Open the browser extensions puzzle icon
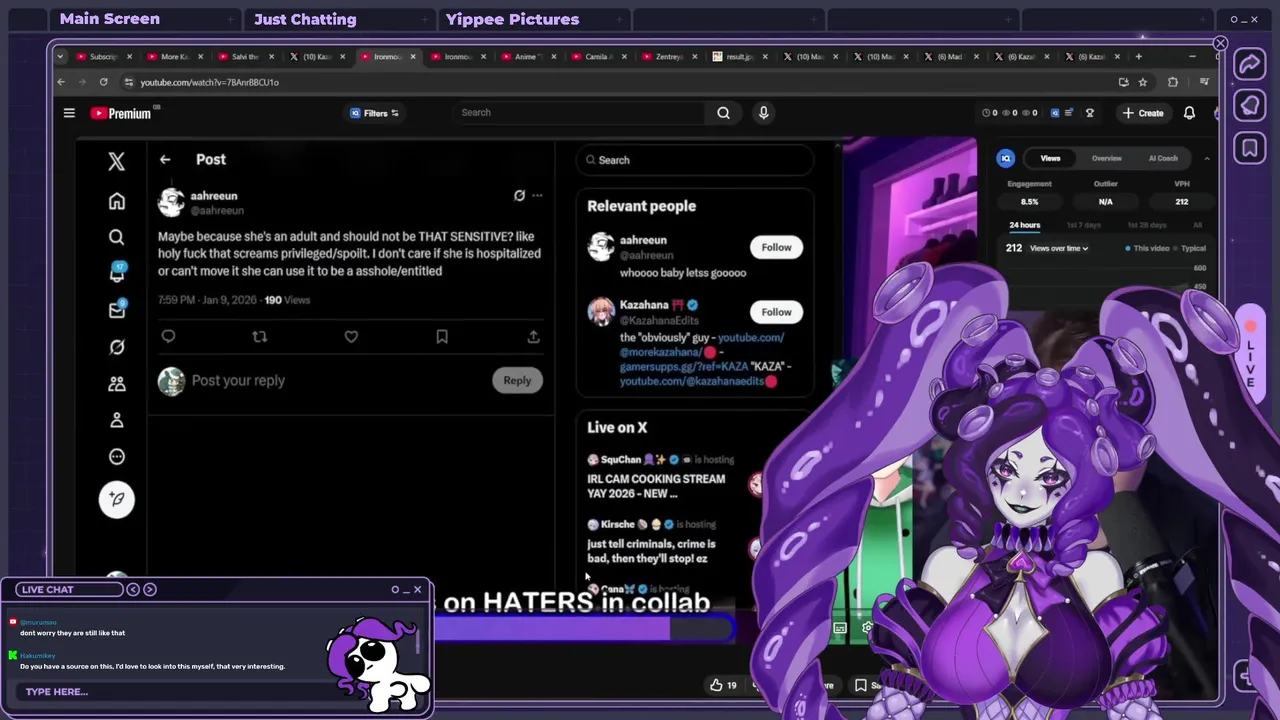This screenshot has height=720, width=1280. tap(1173, 82)
